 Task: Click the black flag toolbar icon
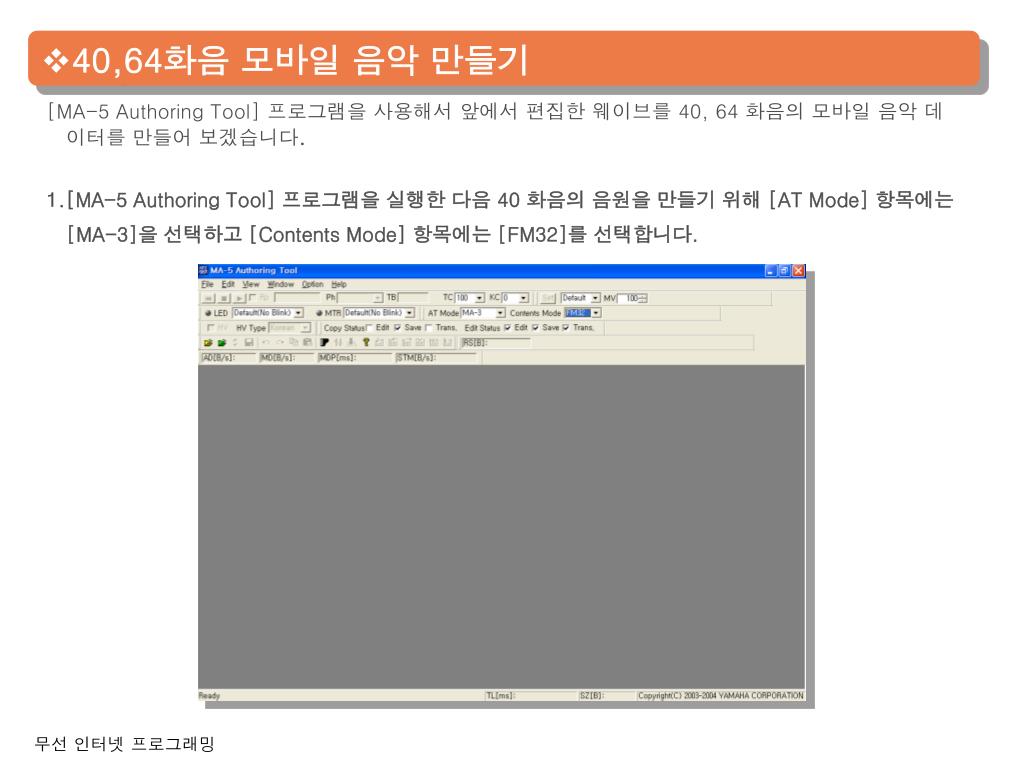click(x=324, y=342)
